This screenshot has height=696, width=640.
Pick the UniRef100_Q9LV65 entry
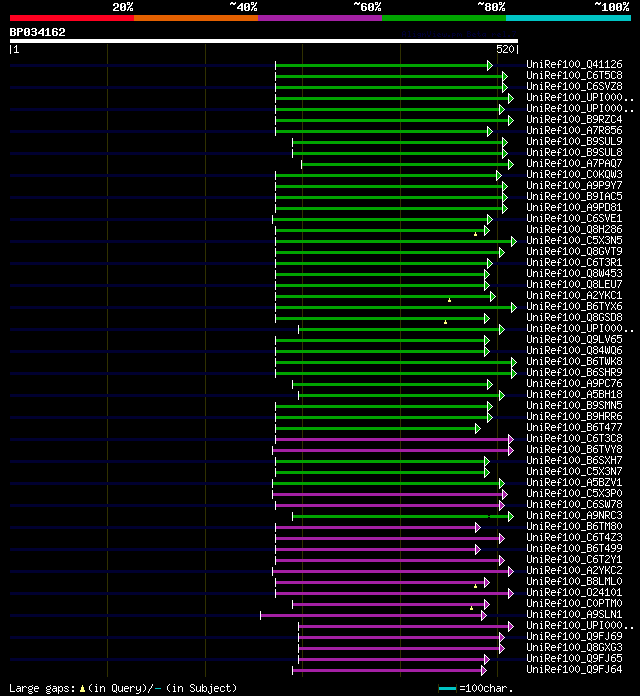[574, 340]
